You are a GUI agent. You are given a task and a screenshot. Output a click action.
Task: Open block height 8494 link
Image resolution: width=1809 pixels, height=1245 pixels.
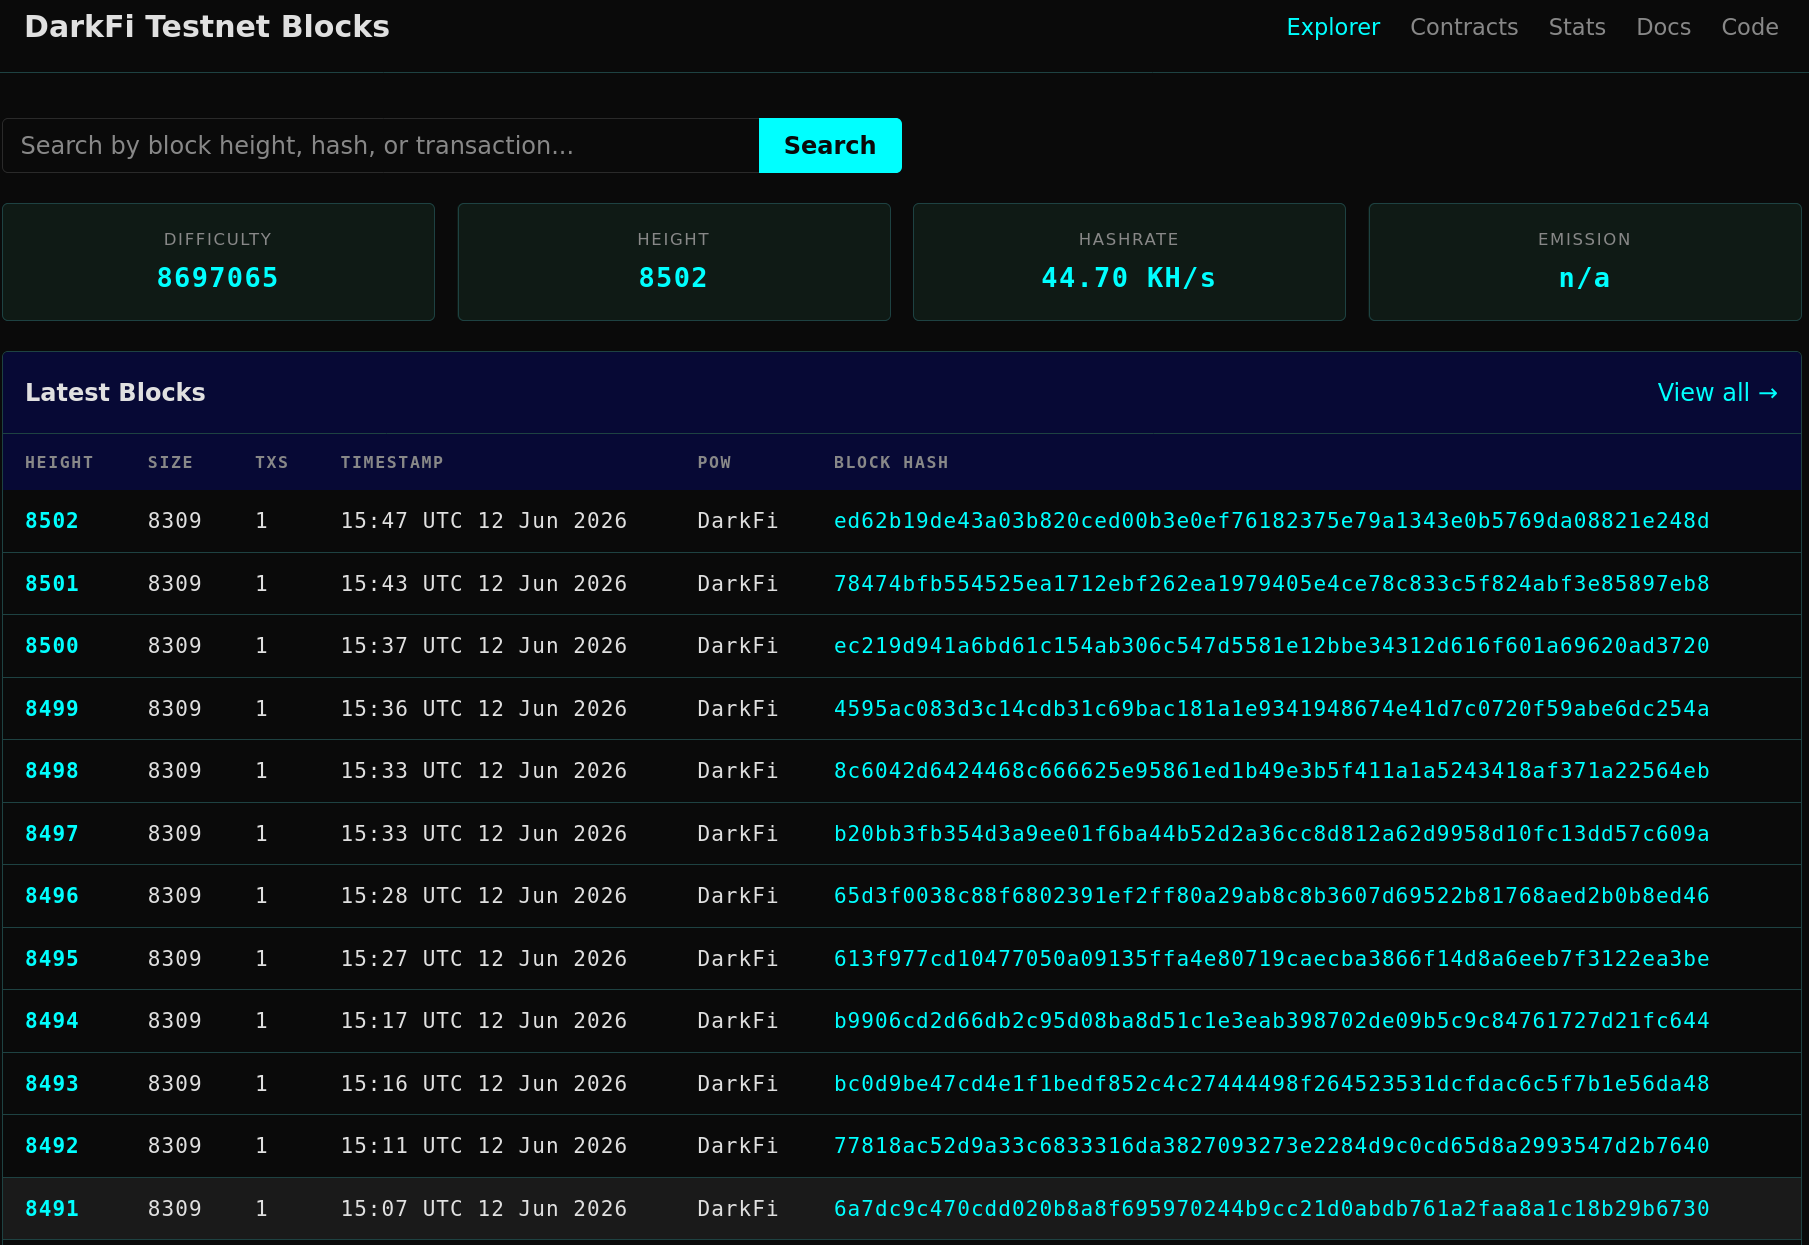(52, 1021)
